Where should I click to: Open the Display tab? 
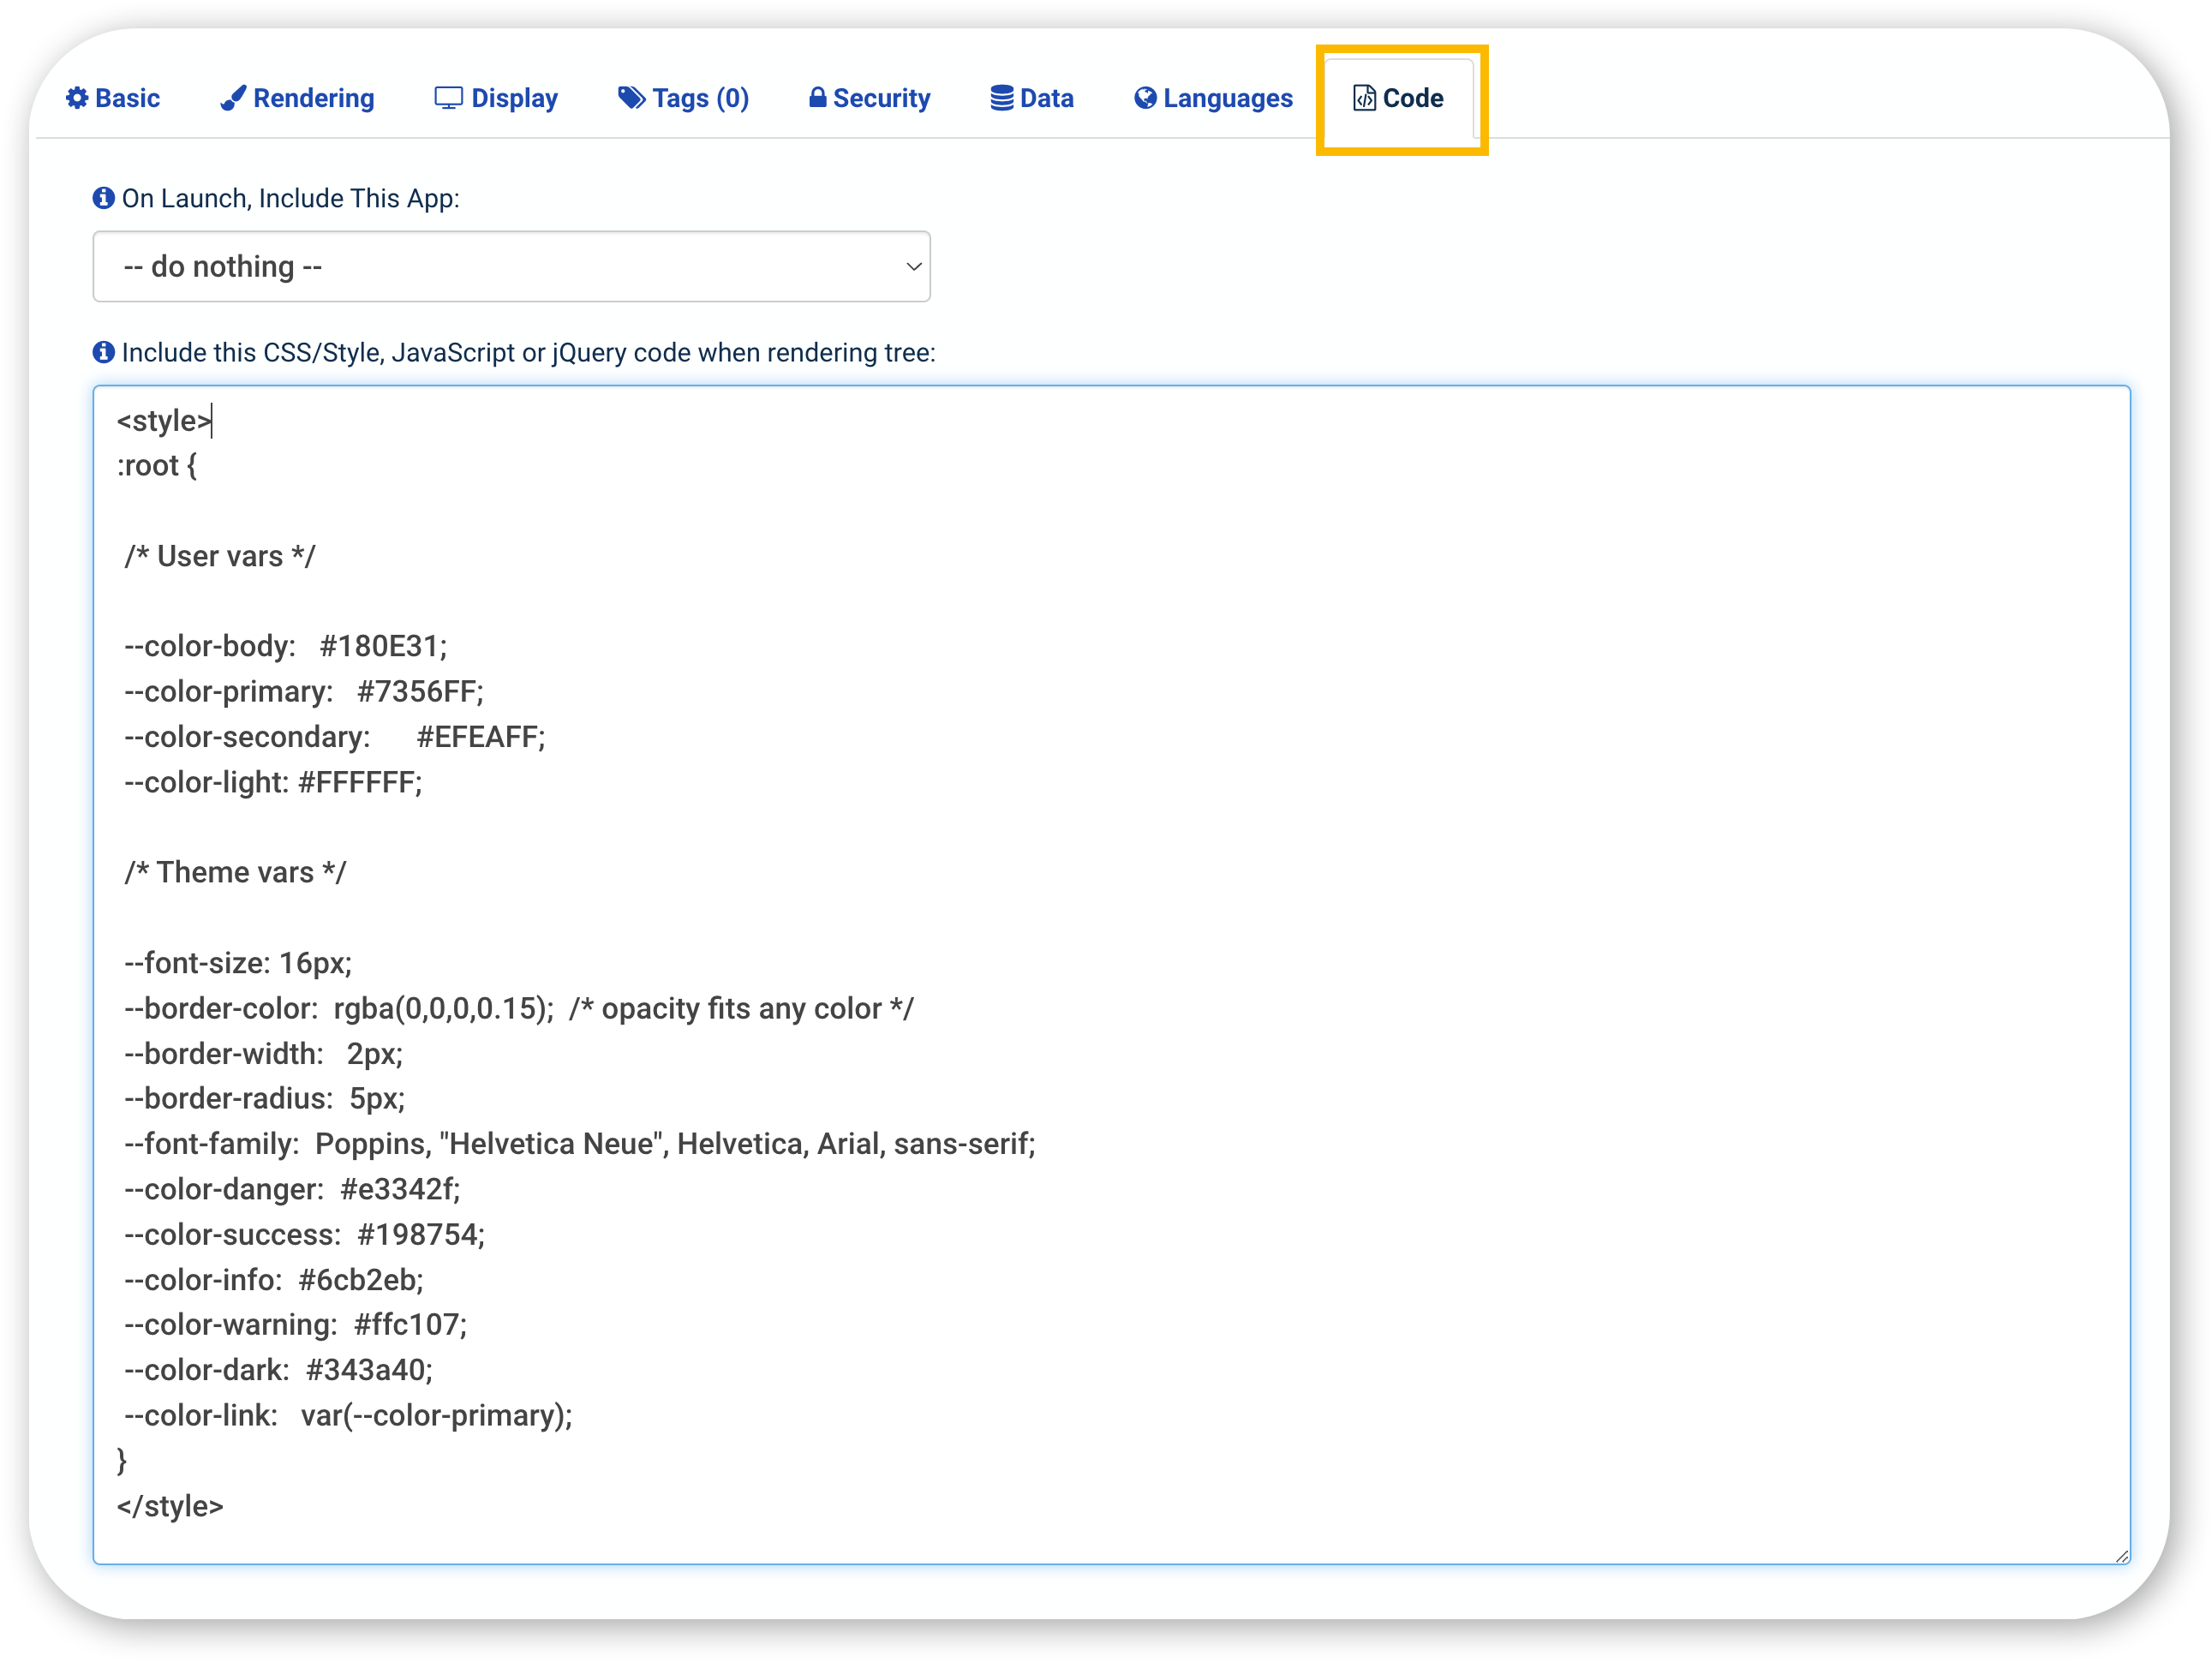(x=514, y=98)
